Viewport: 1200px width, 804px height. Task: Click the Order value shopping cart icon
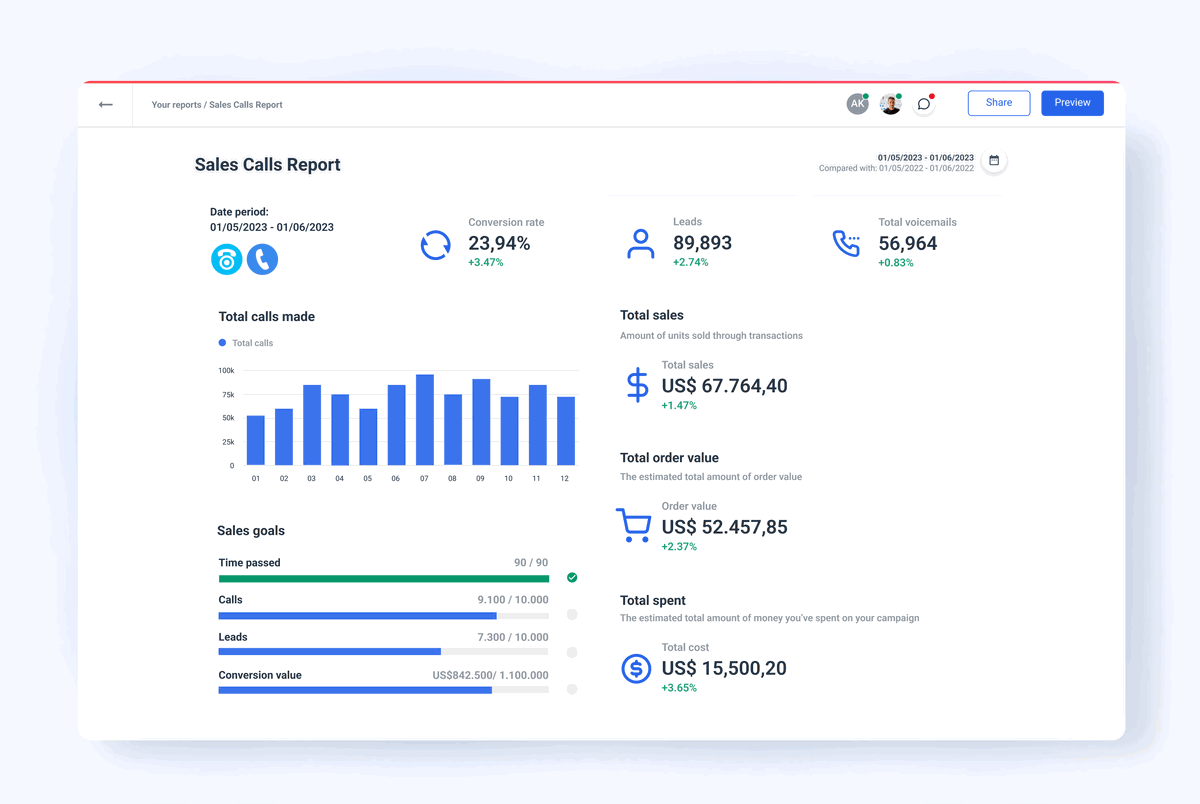tap(634, 524)
